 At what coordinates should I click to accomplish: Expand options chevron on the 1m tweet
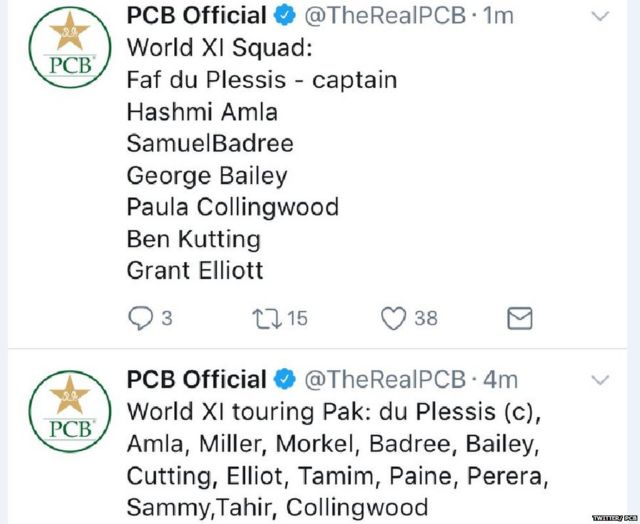[600, 16]
